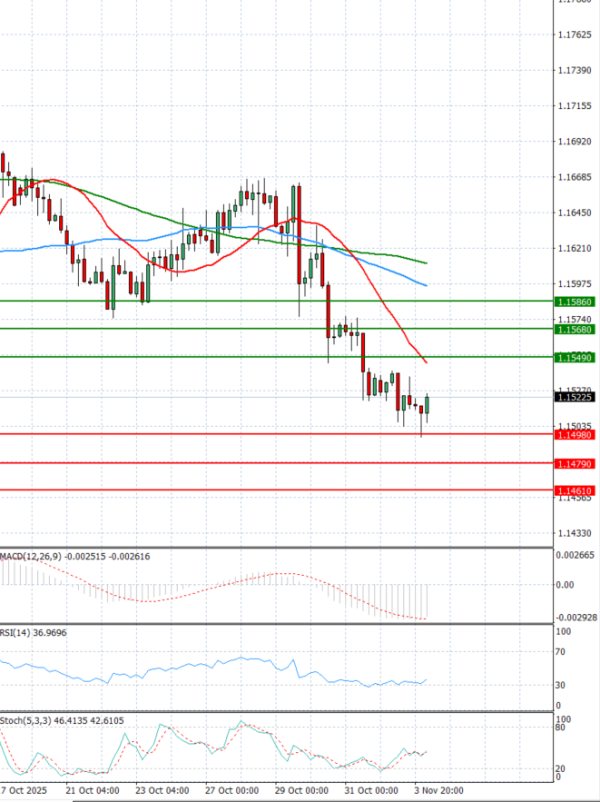Click the 21 Oct 04:00 time label
Viewport: 600px width, 802px height.
point(91,790)
